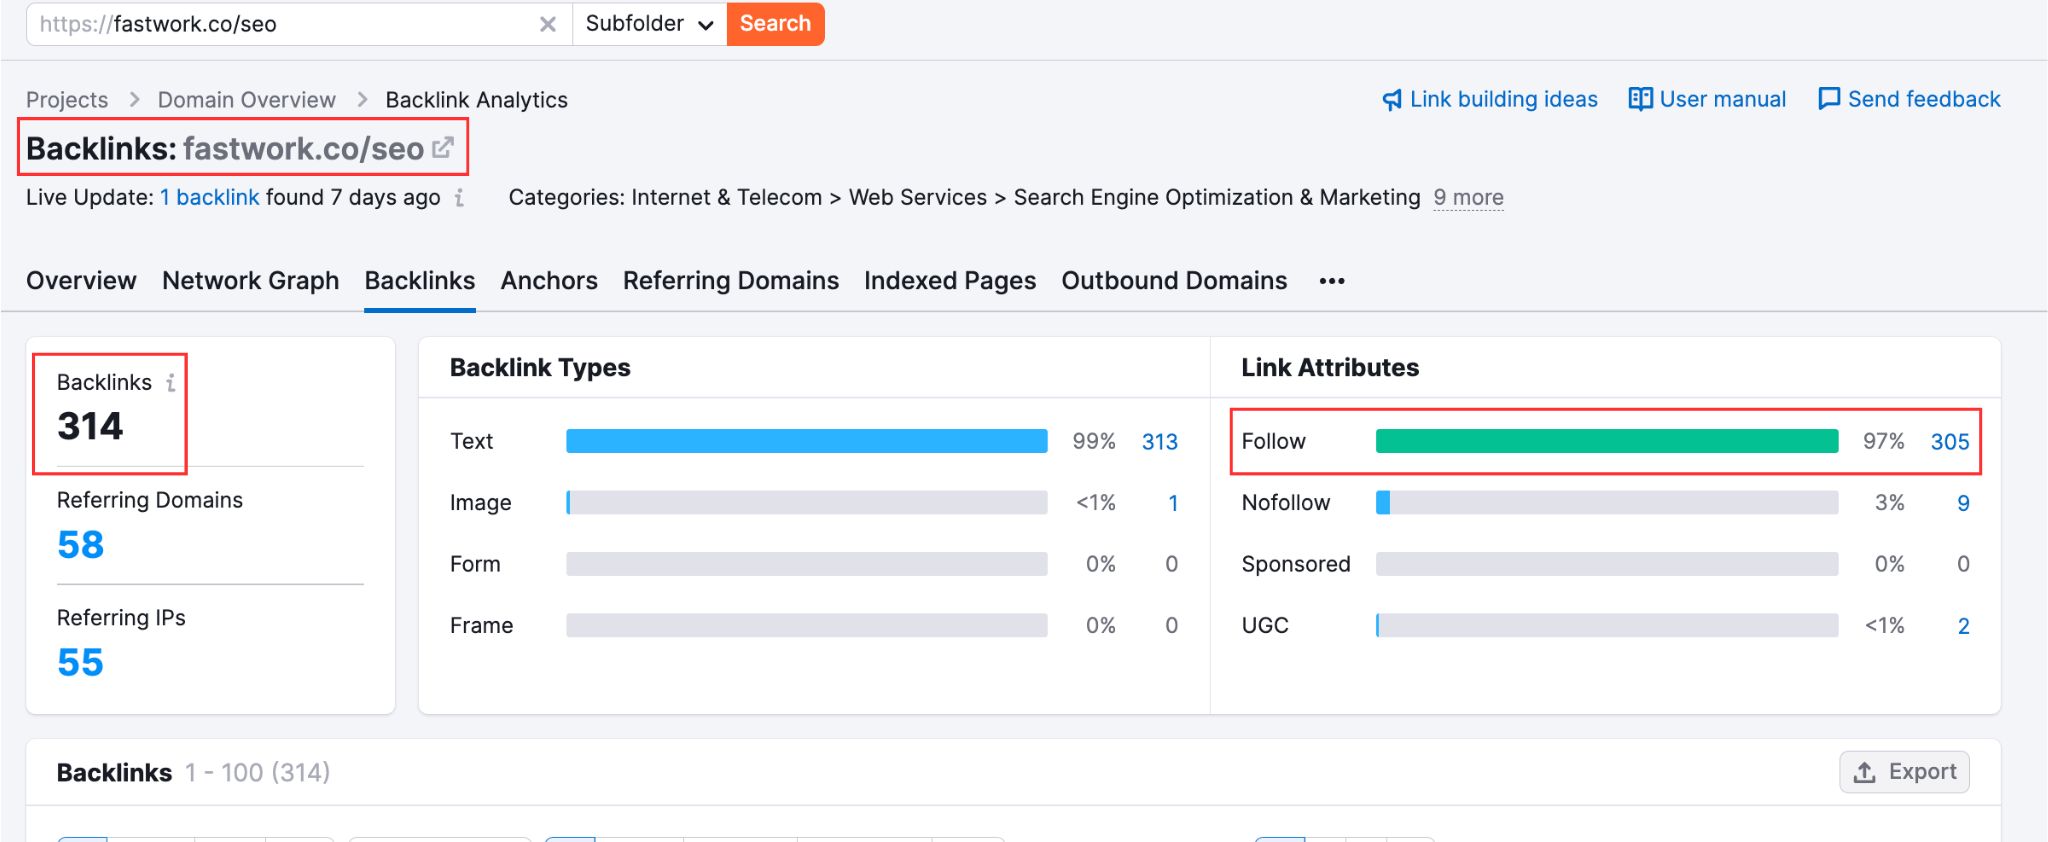Click the 'Link Attributes' heading

click(x=1330, y=368)
